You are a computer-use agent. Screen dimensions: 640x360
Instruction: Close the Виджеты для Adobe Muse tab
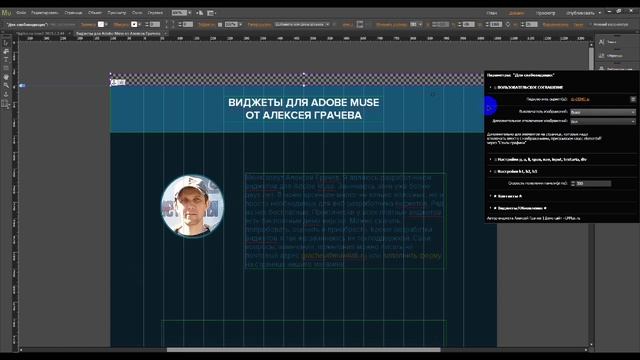165,33
